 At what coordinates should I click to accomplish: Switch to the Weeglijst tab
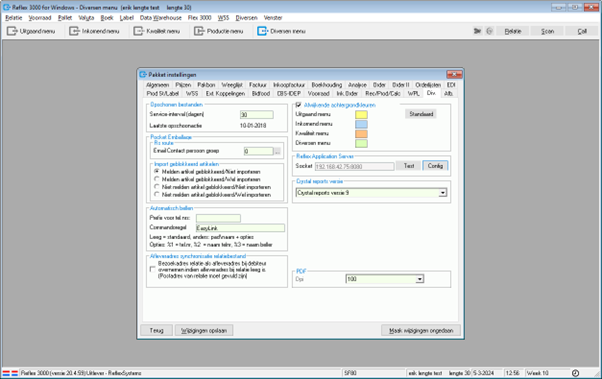pos(232,85)
